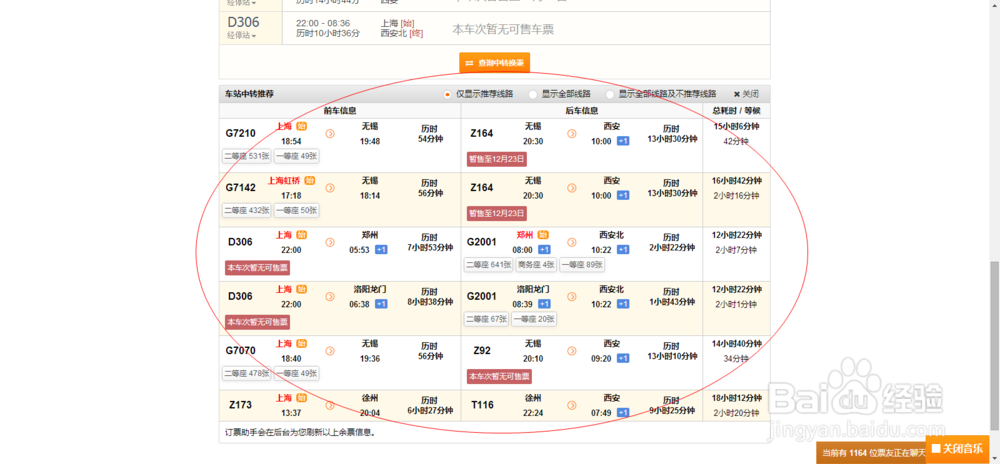
Task: Click the +1 badge next to 09:20 arrival
Action: (623, 358)
